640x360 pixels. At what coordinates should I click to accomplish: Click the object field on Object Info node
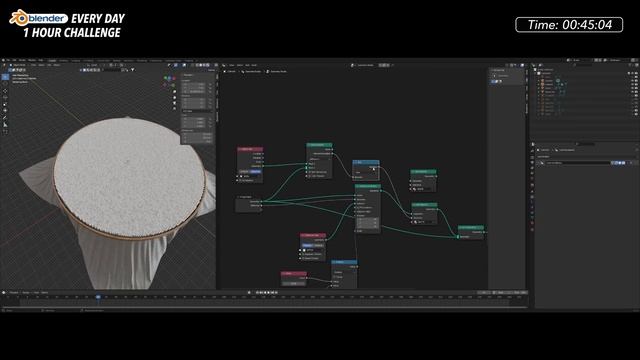(x=250, y=176)
